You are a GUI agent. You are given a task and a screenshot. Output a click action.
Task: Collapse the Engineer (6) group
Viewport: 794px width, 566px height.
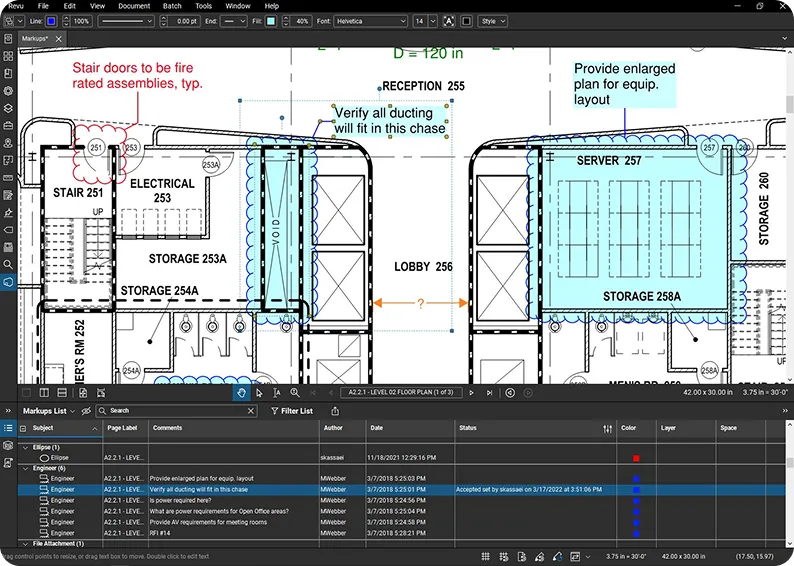[25, 468]
